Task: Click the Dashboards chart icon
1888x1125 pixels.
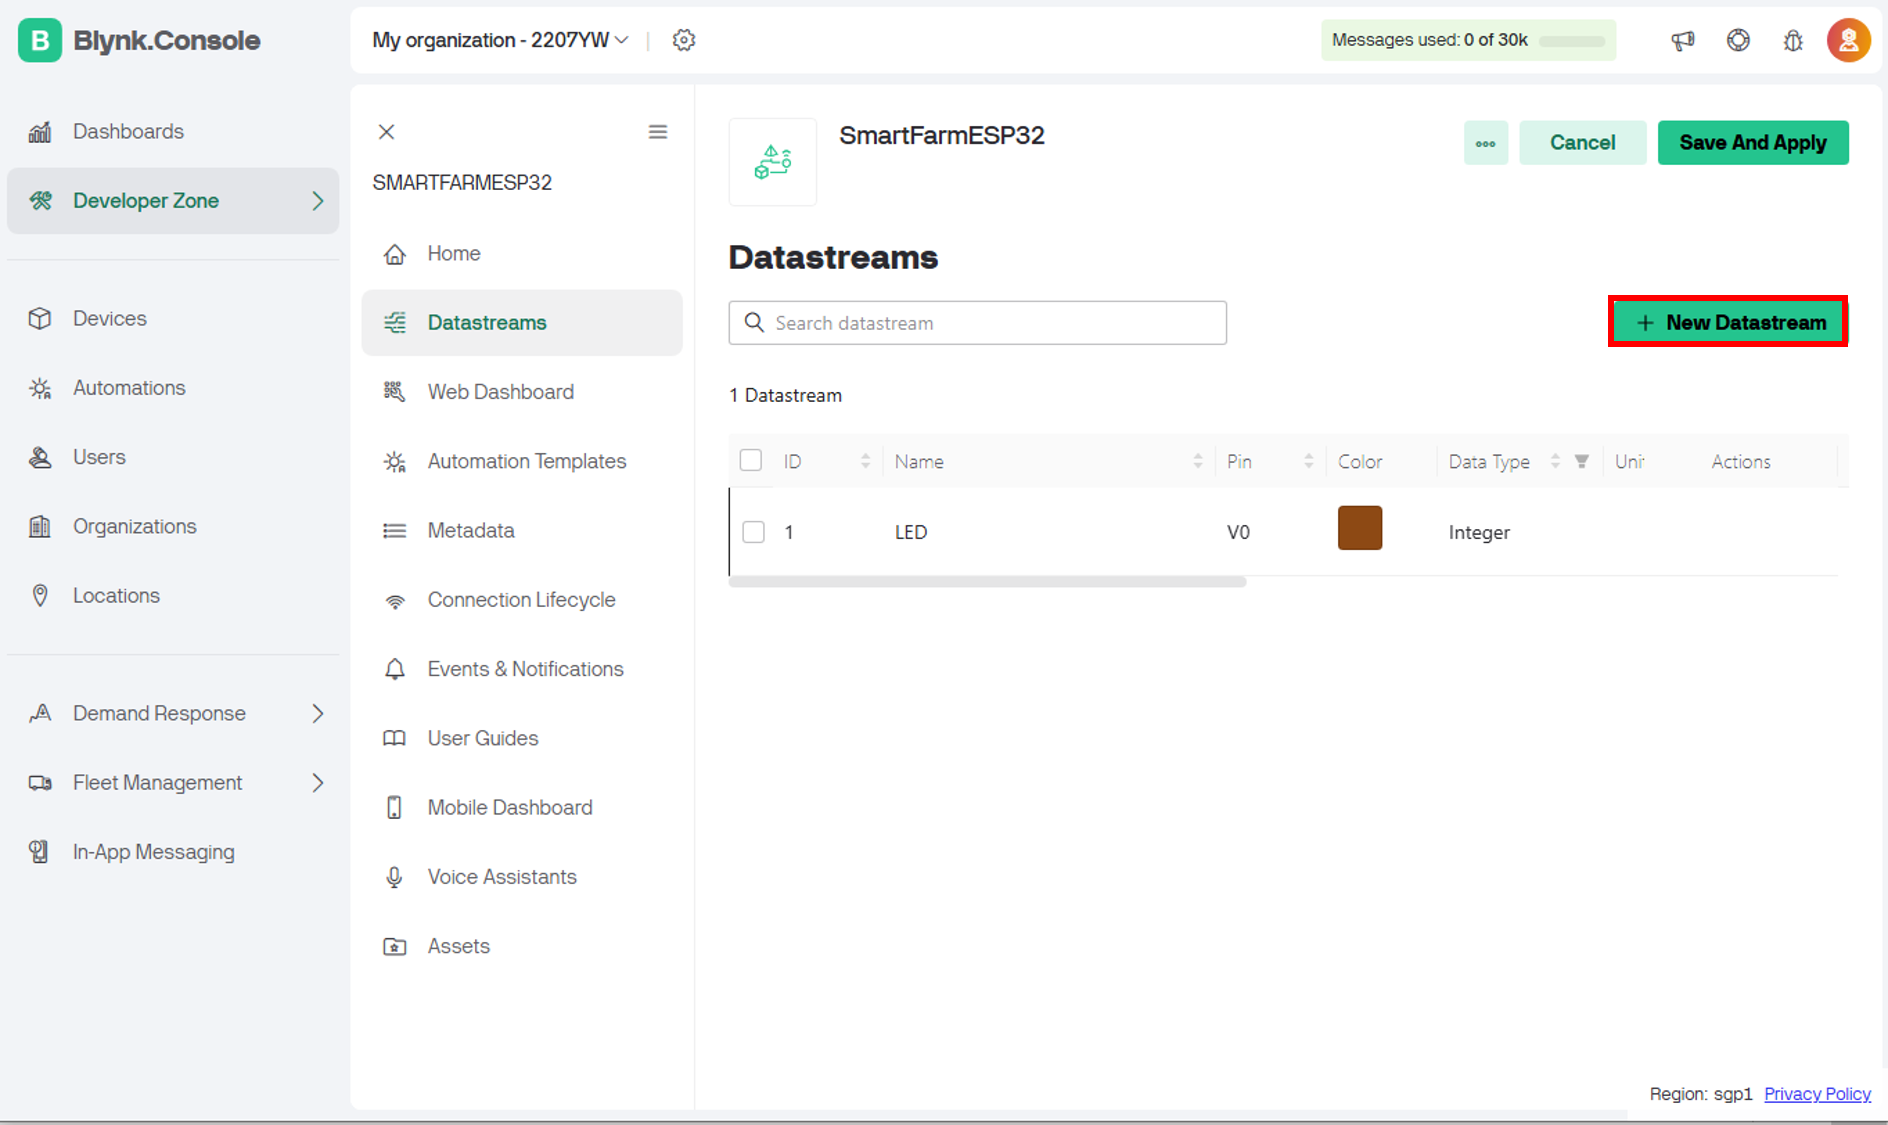Action: pyautogui.click(x=40, y=132)
